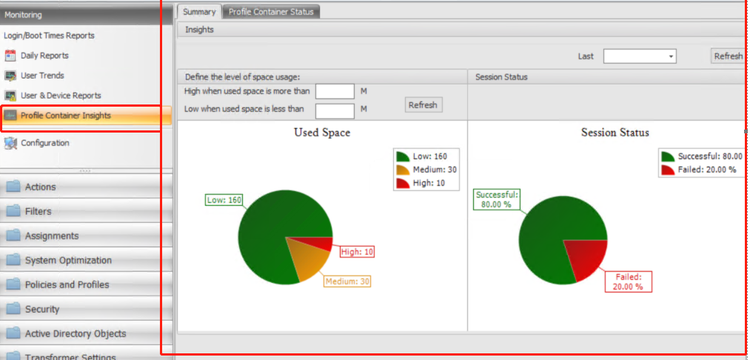Click the green Successful legend swatch
750x360 pixels.
click(668, 156)
